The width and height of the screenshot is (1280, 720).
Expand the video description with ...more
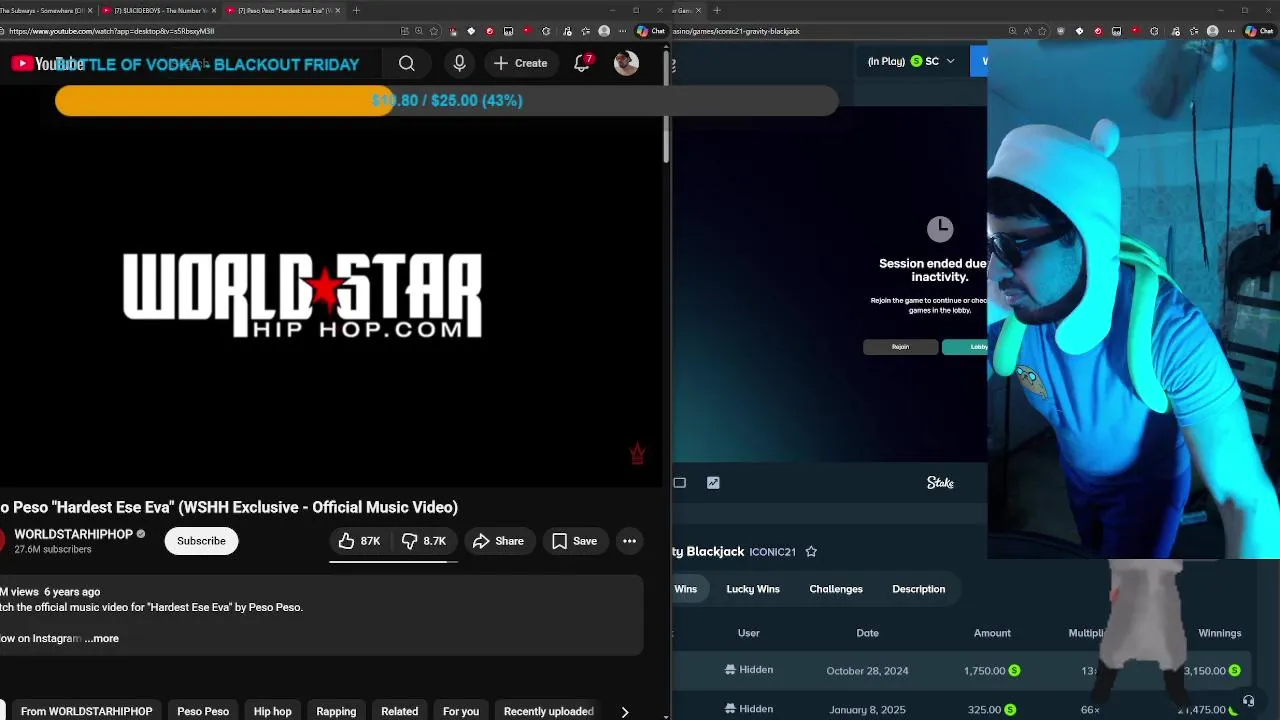(x=102, y=638)
